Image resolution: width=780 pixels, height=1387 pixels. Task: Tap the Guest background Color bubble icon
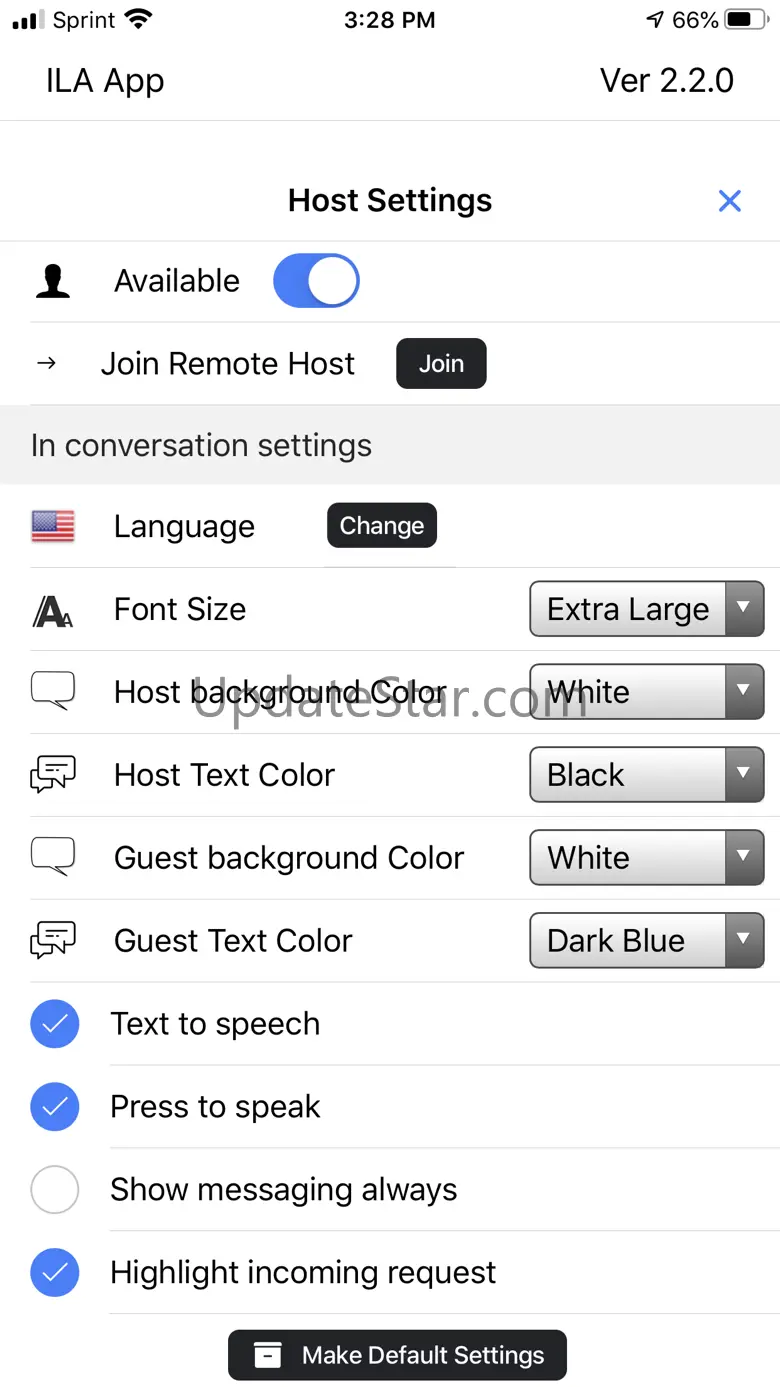point(53,858)
